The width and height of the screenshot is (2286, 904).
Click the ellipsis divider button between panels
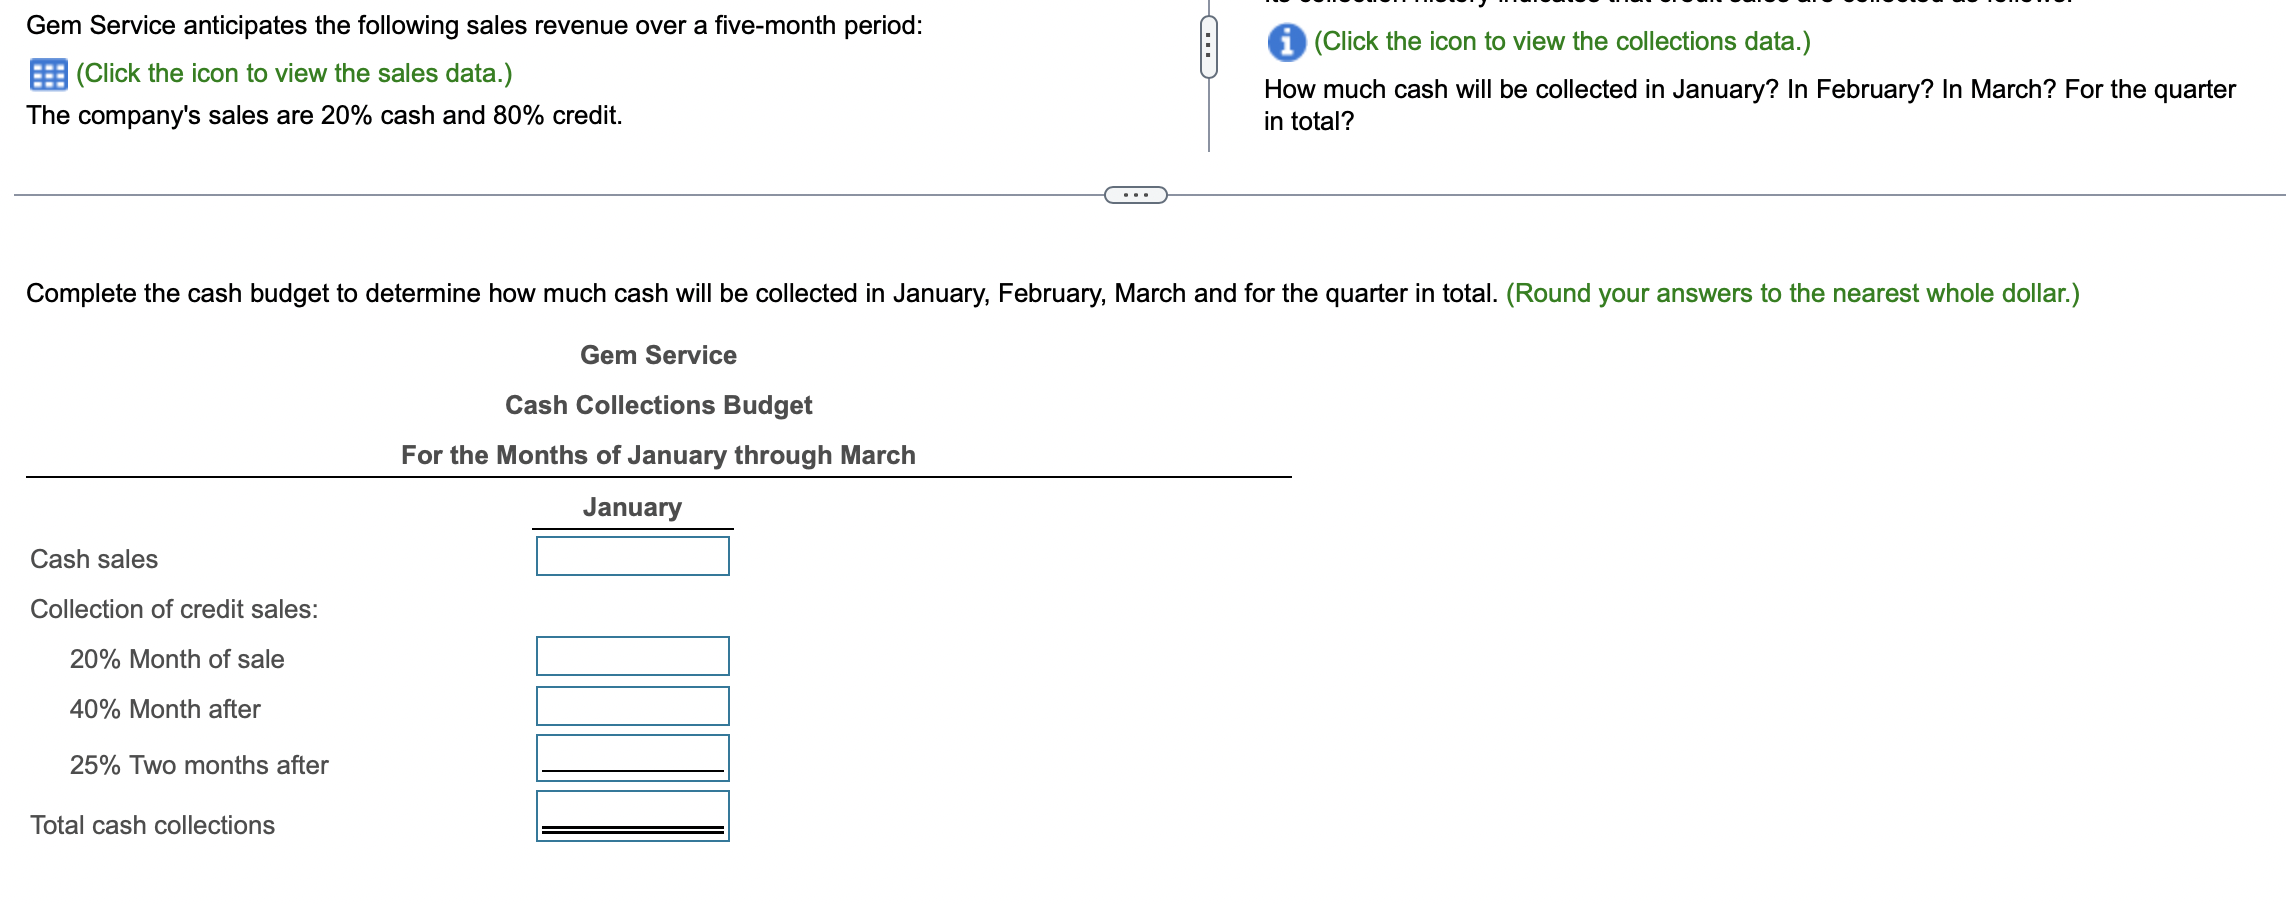[x=1136, y=196]
